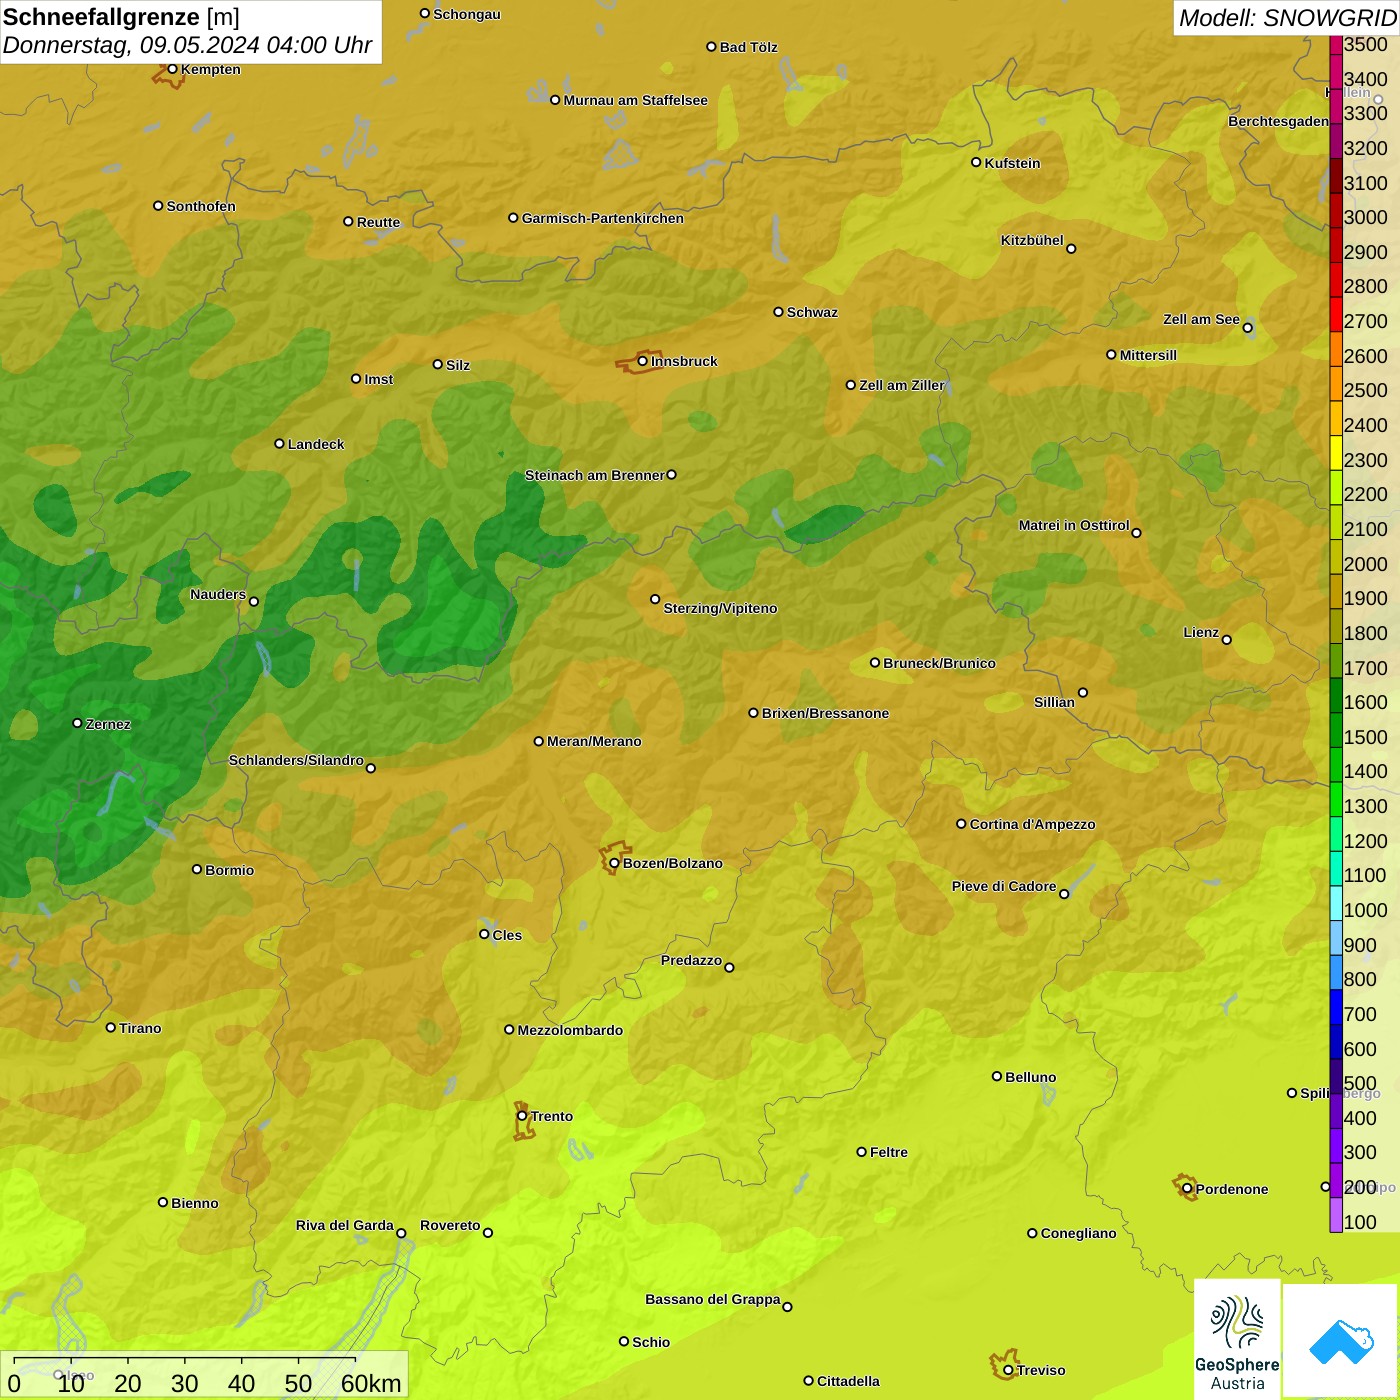Screen dimensions: 1400x1400
Task: Click the Nauders city marker
Action: click(254, 601)
